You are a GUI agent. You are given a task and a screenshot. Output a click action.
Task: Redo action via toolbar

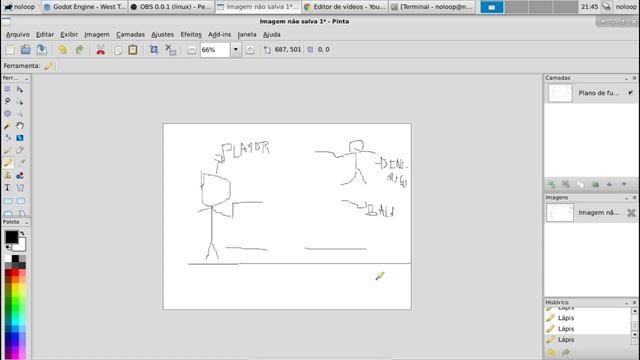(x=79, y=50)
